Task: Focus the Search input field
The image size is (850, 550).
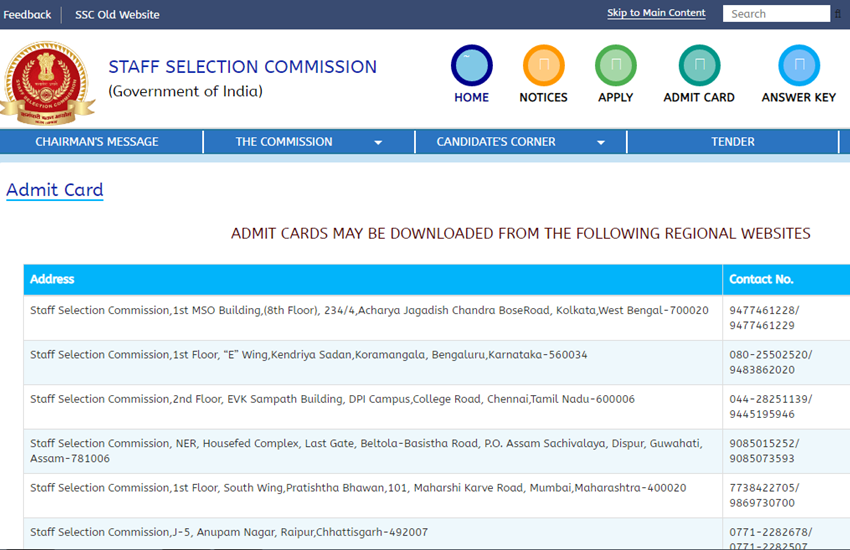Action: pyautogui.click(x=778, y=14)
